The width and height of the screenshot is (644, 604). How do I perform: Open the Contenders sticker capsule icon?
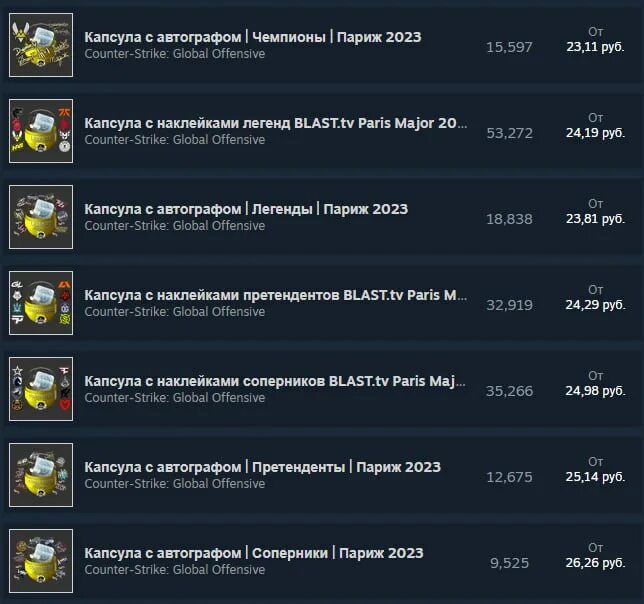[41, 303]
